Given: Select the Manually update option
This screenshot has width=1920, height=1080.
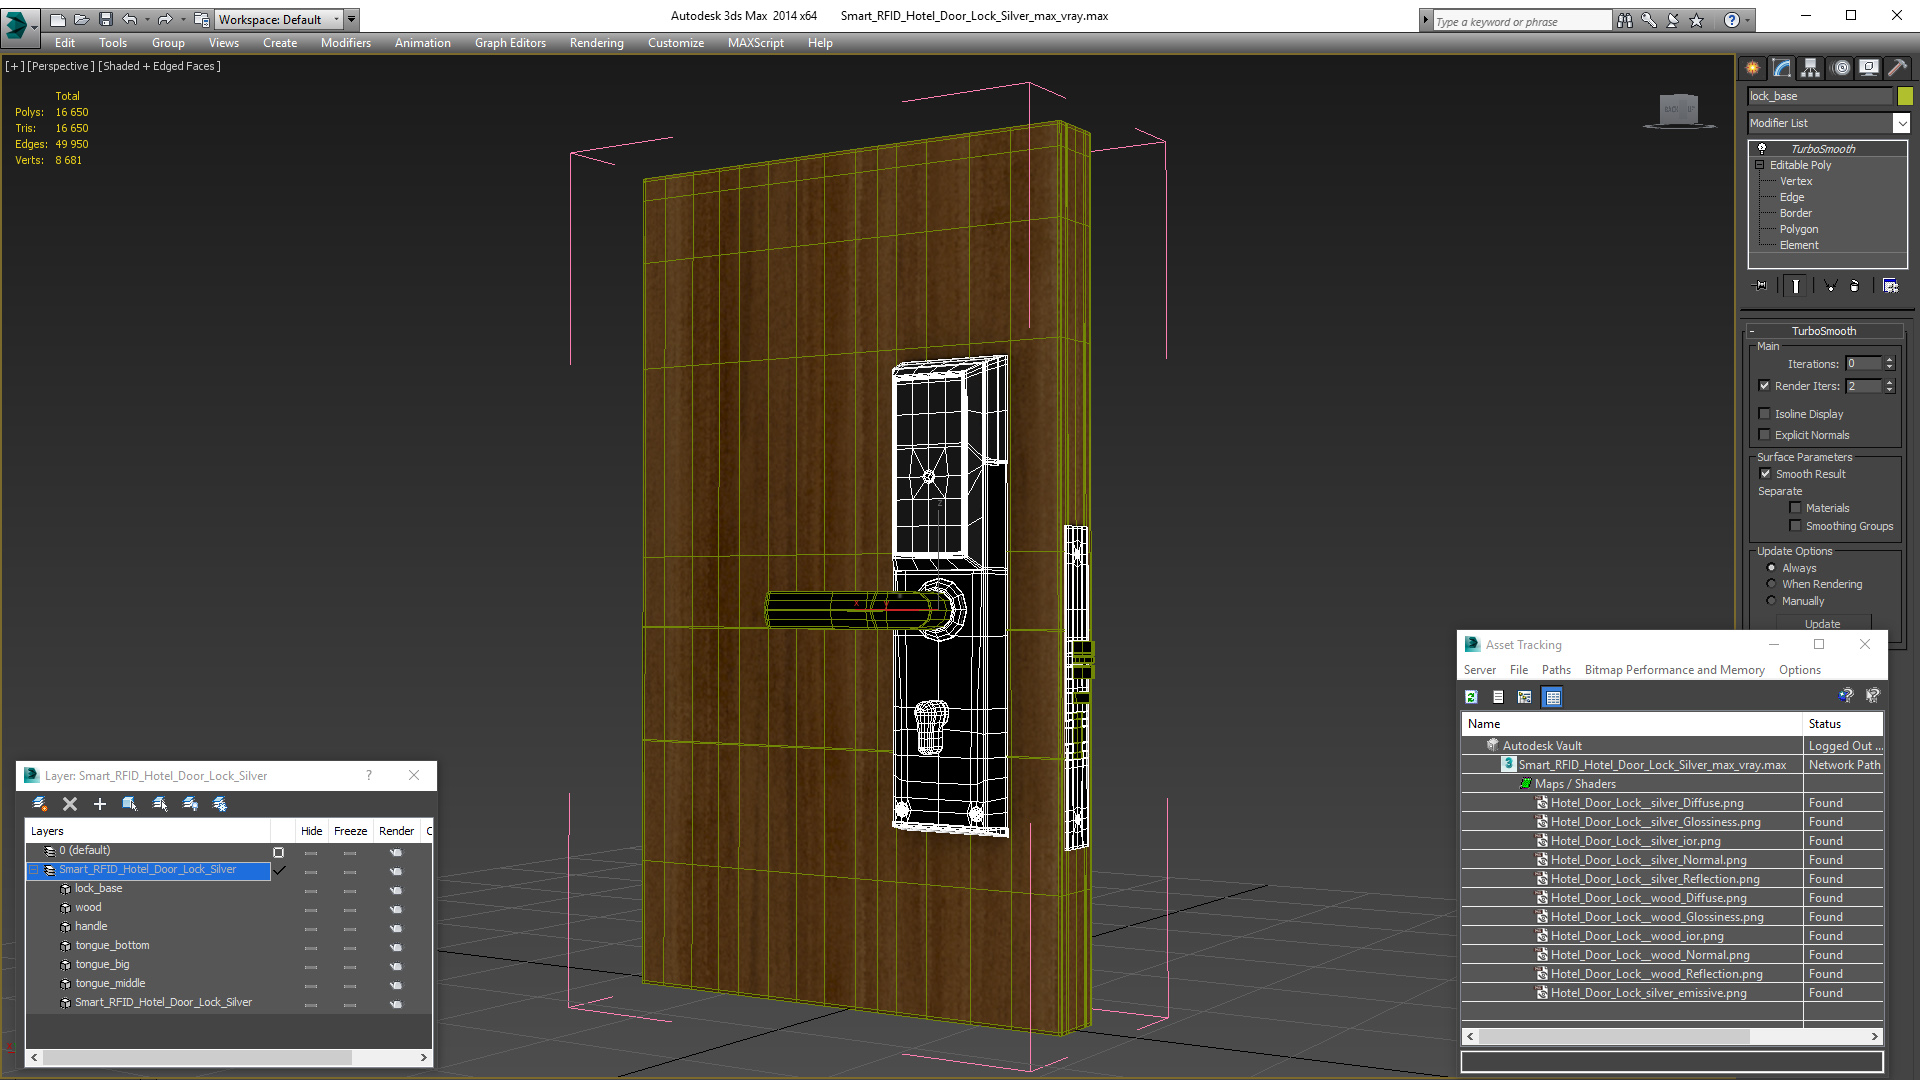Looking at the screenshot, I should pos(1771,601).
